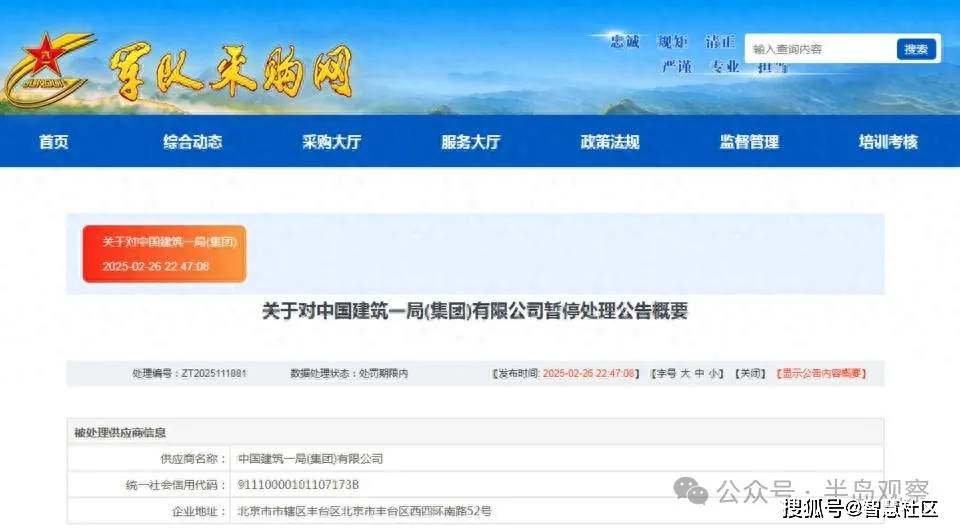Open the 综合动态 menu
This screenshot has width=960, height=530.
tap(193, 142)
